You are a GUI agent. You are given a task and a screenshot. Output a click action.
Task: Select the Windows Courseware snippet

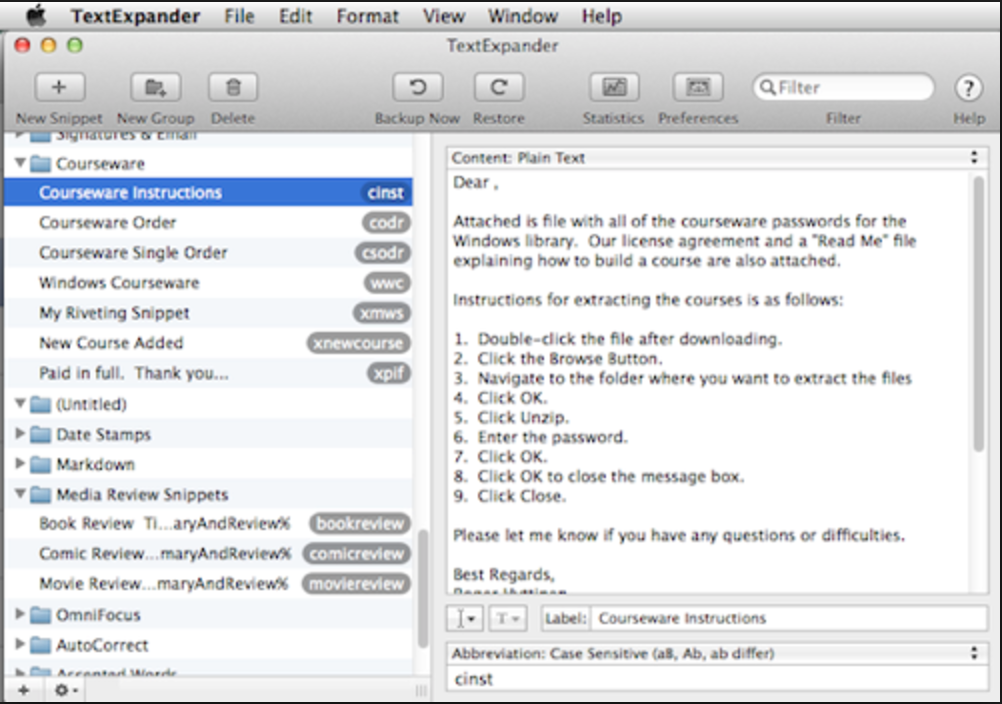coord(208,282)
